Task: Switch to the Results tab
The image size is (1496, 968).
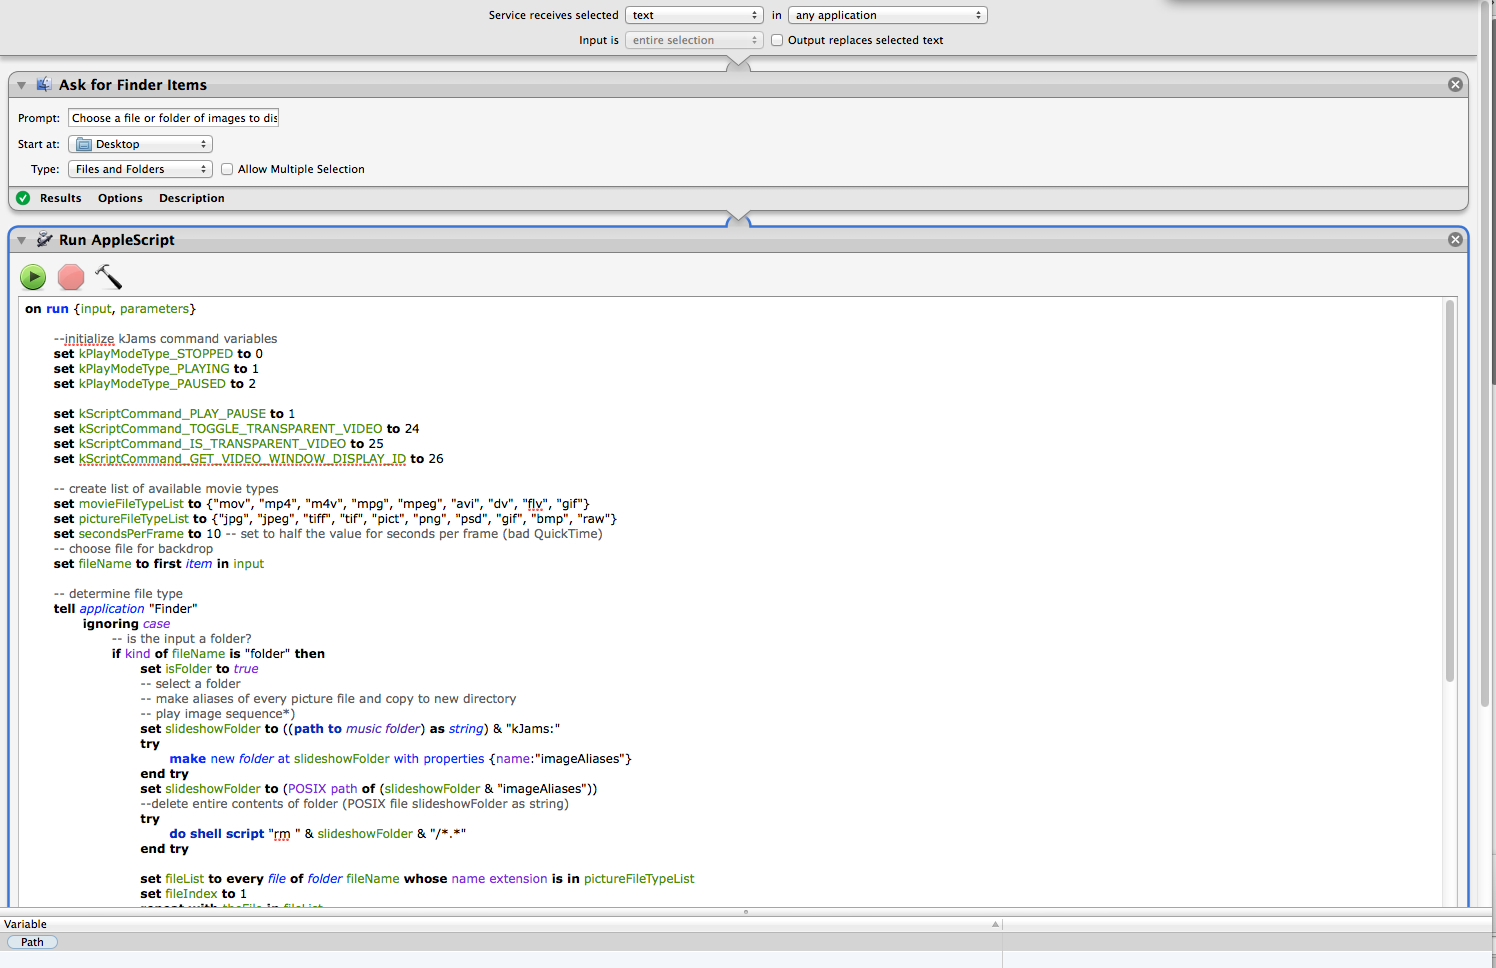Action: pyautogui.click(x=61, y=198)
